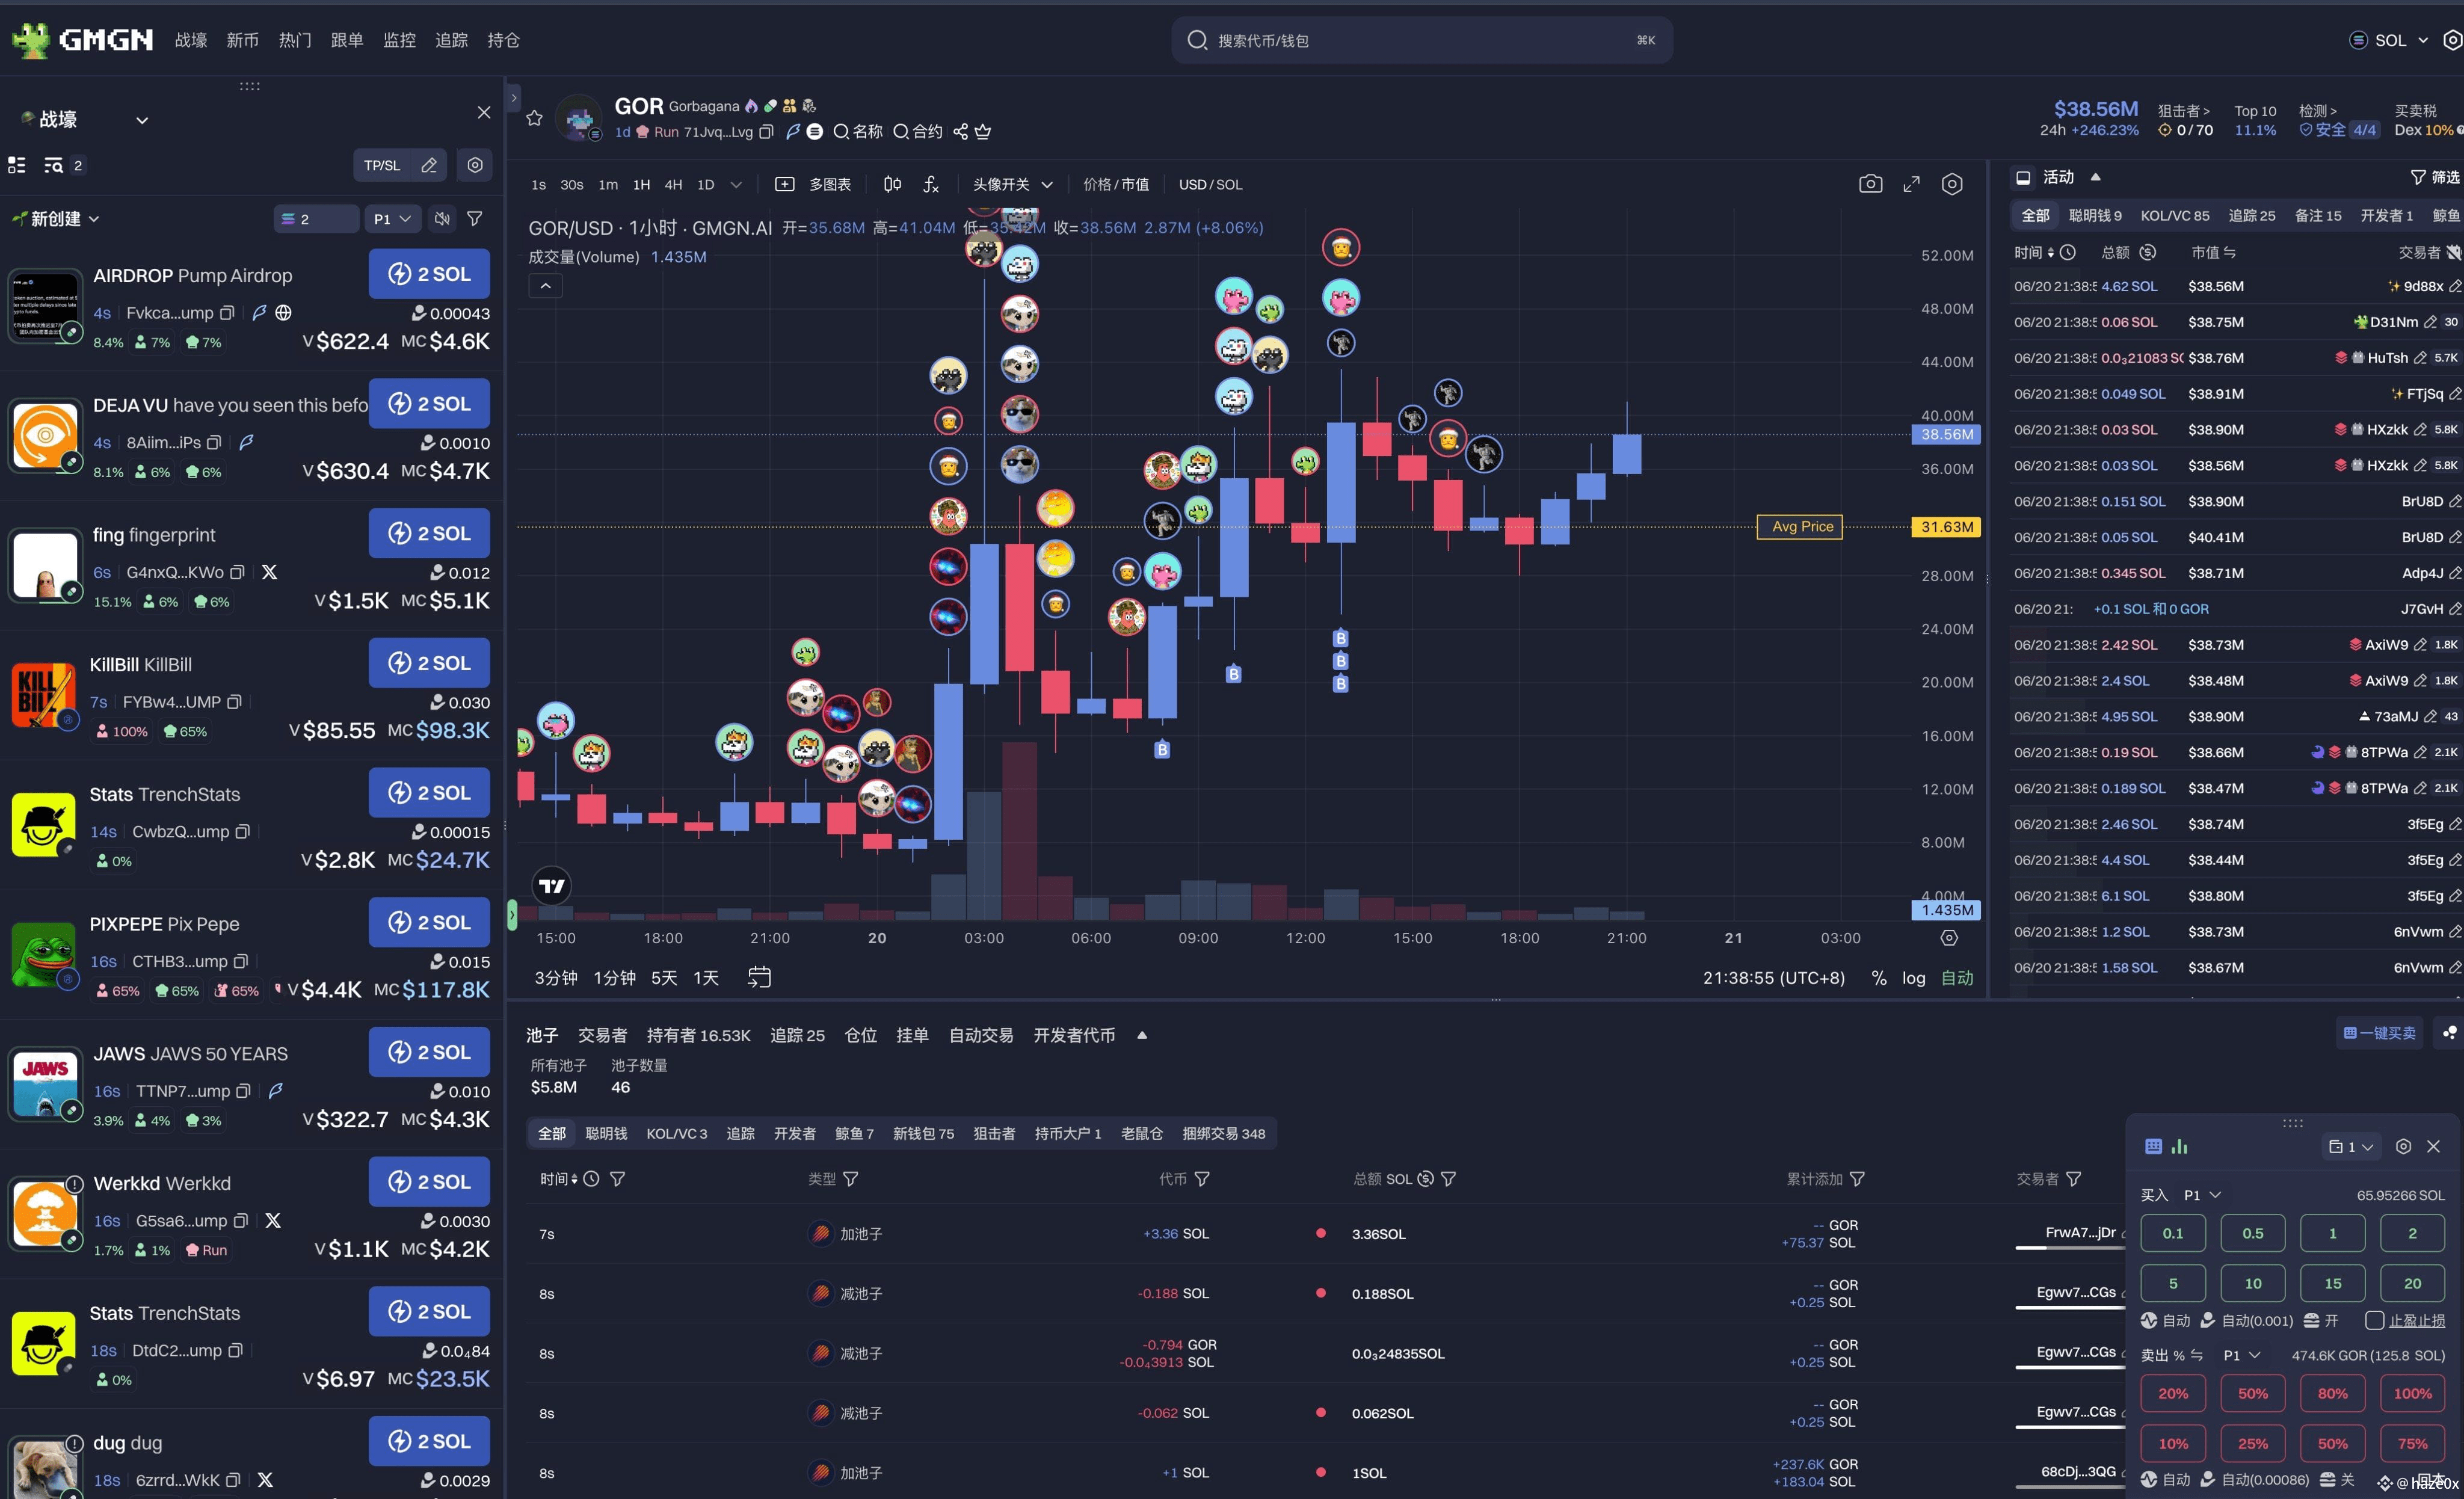
Task: Swap 卖出 % unit toggle
Action: [x=2196, y=1355]
